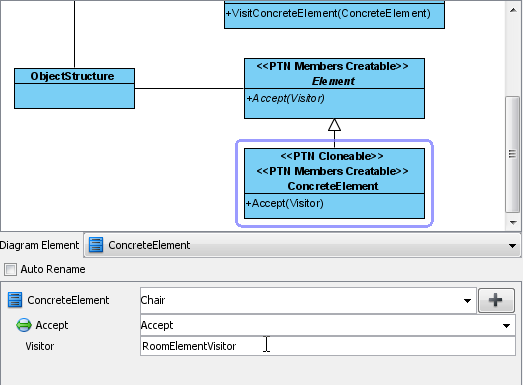Click the vertical scrollbar thumb
This screenshot has height=385, width=523.
pos(513,154)
